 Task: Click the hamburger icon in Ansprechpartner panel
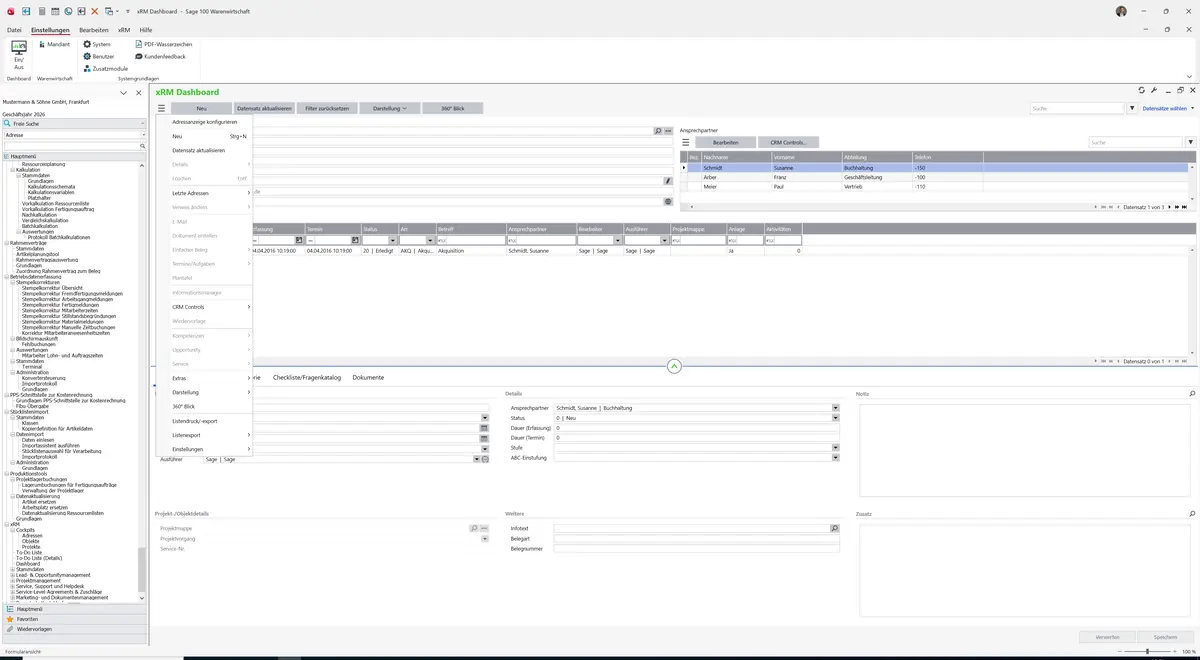point(686,142)
